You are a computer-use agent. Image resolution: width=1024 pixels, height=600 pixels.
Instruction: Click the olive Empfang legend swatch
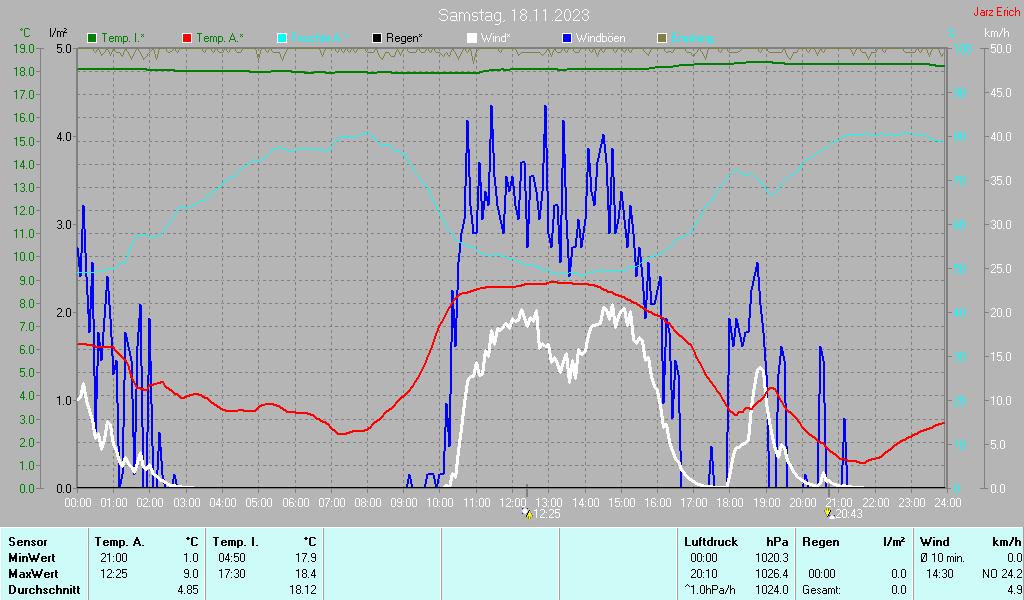tap(662, 39)
